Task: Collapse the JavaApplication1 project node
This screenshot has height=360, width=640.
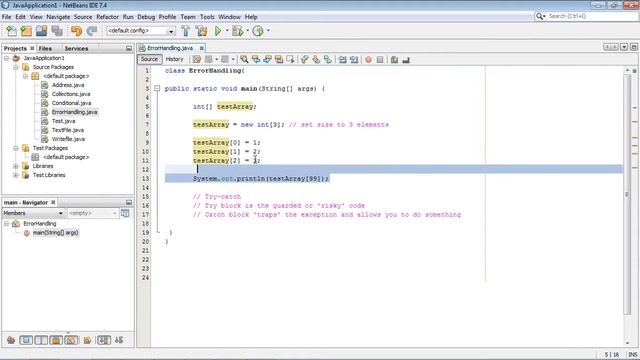Action: point(7,58)
